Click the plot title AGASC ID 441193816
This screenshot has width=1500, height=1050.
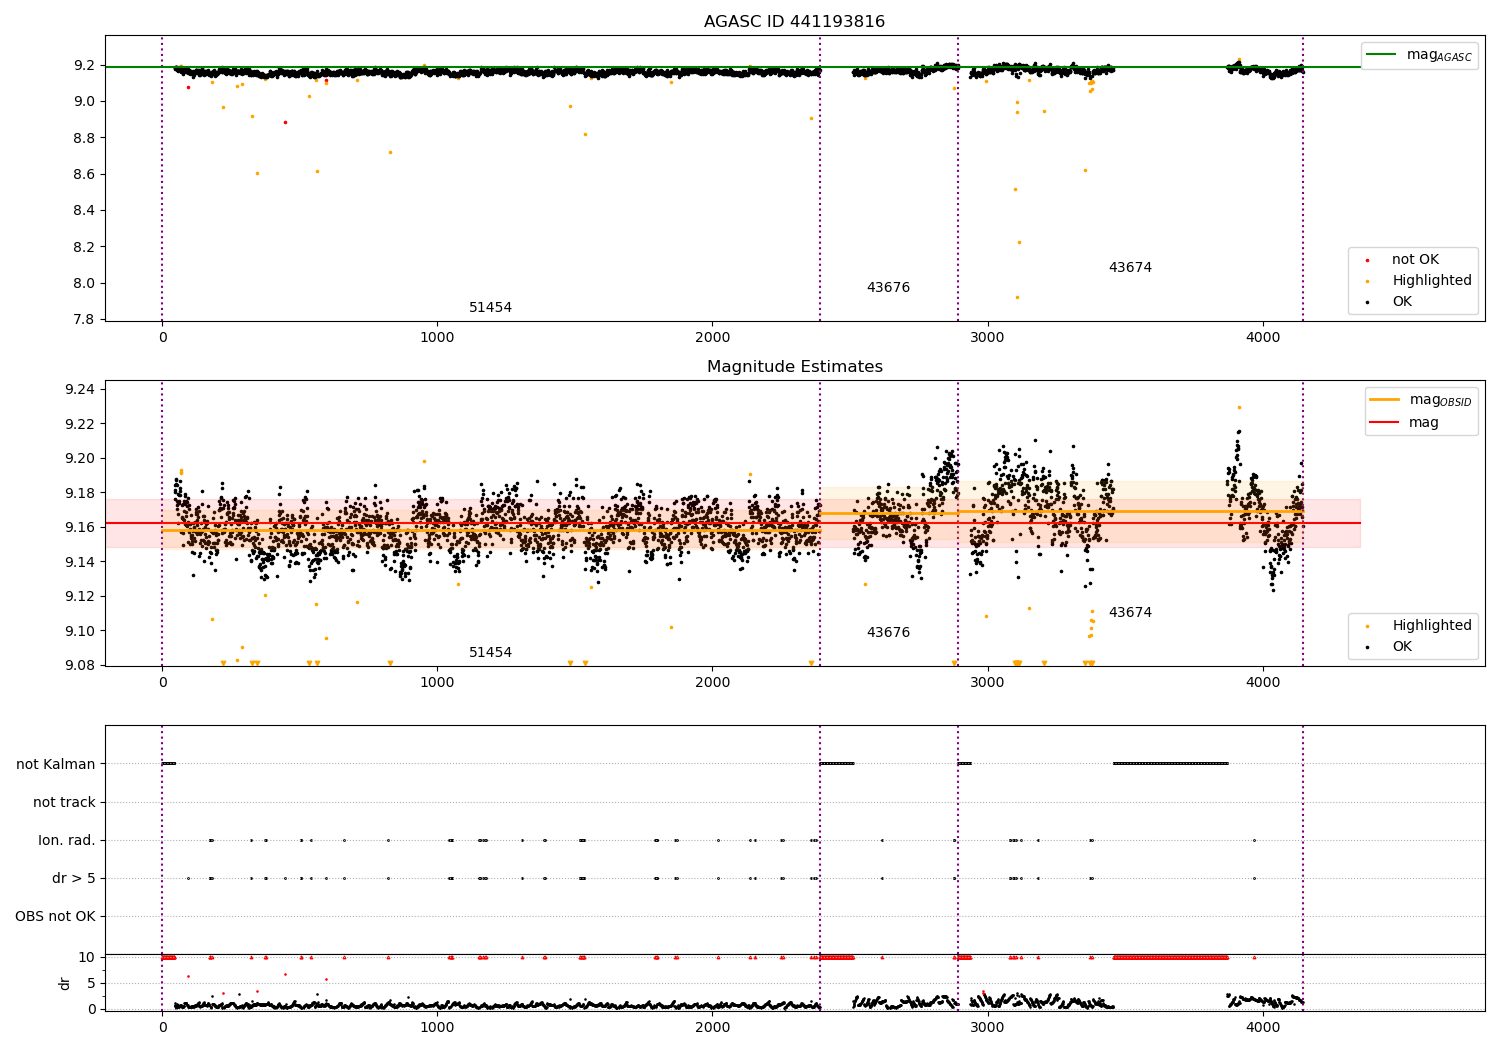point(794,22)
